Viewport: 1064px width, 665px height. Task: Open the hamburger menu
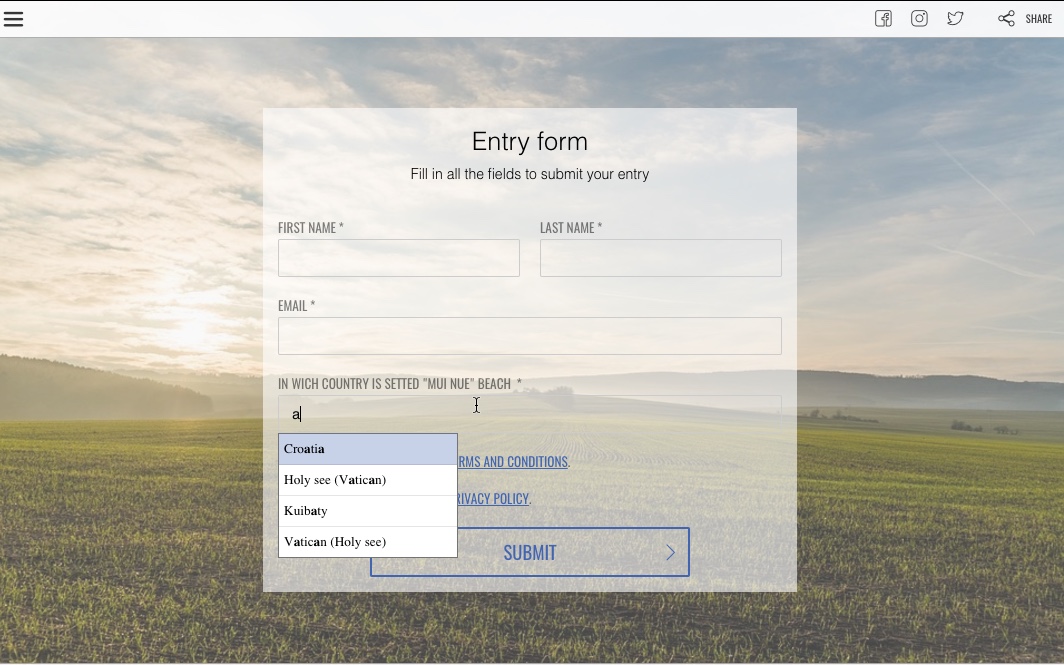point(14,19)
